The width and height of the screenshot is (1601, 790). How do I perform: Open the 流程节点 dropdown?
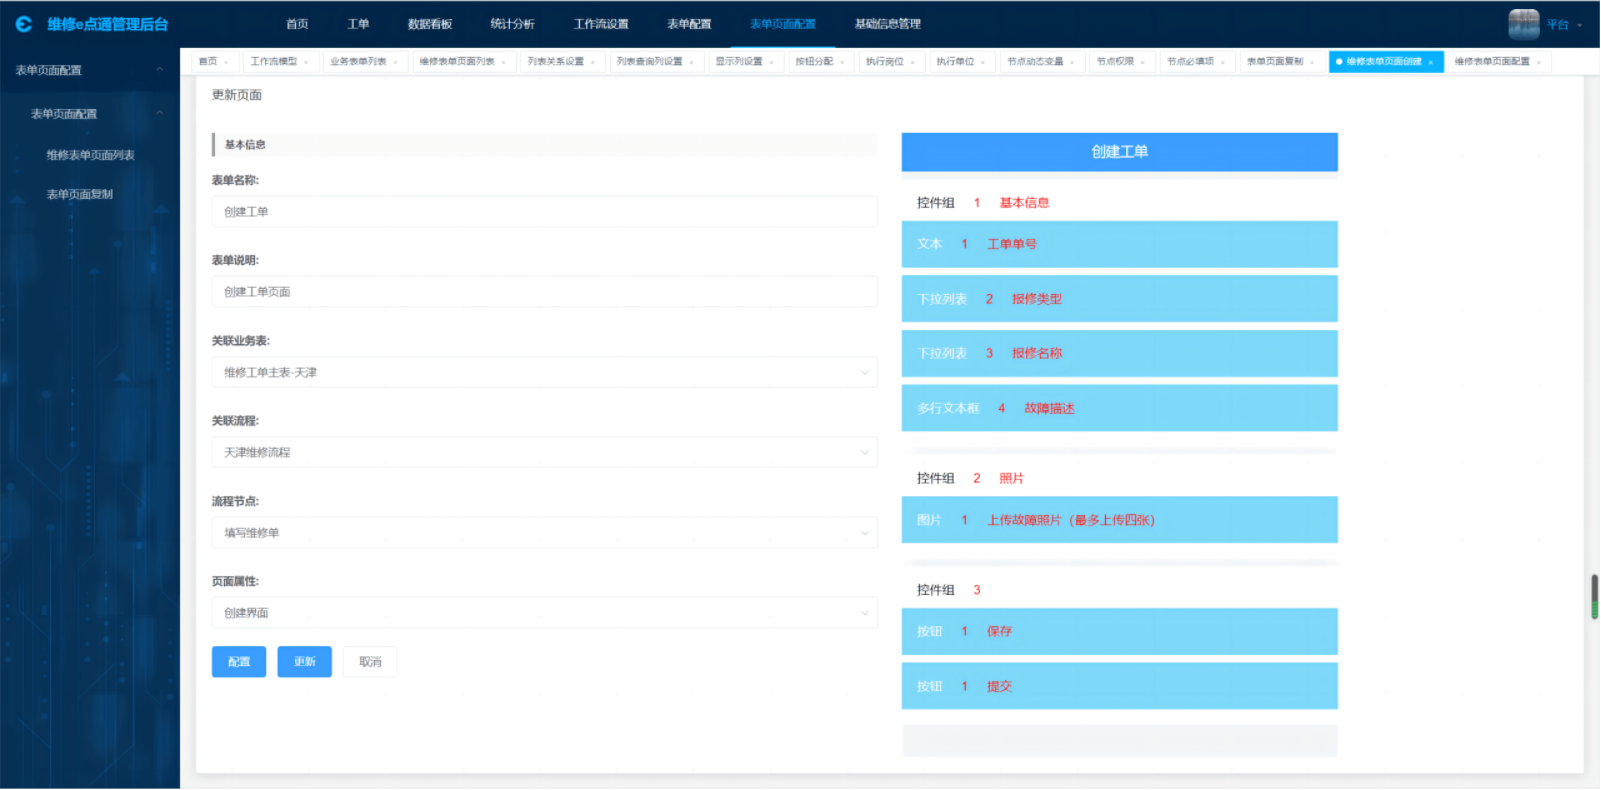click(x=544, y=533)
